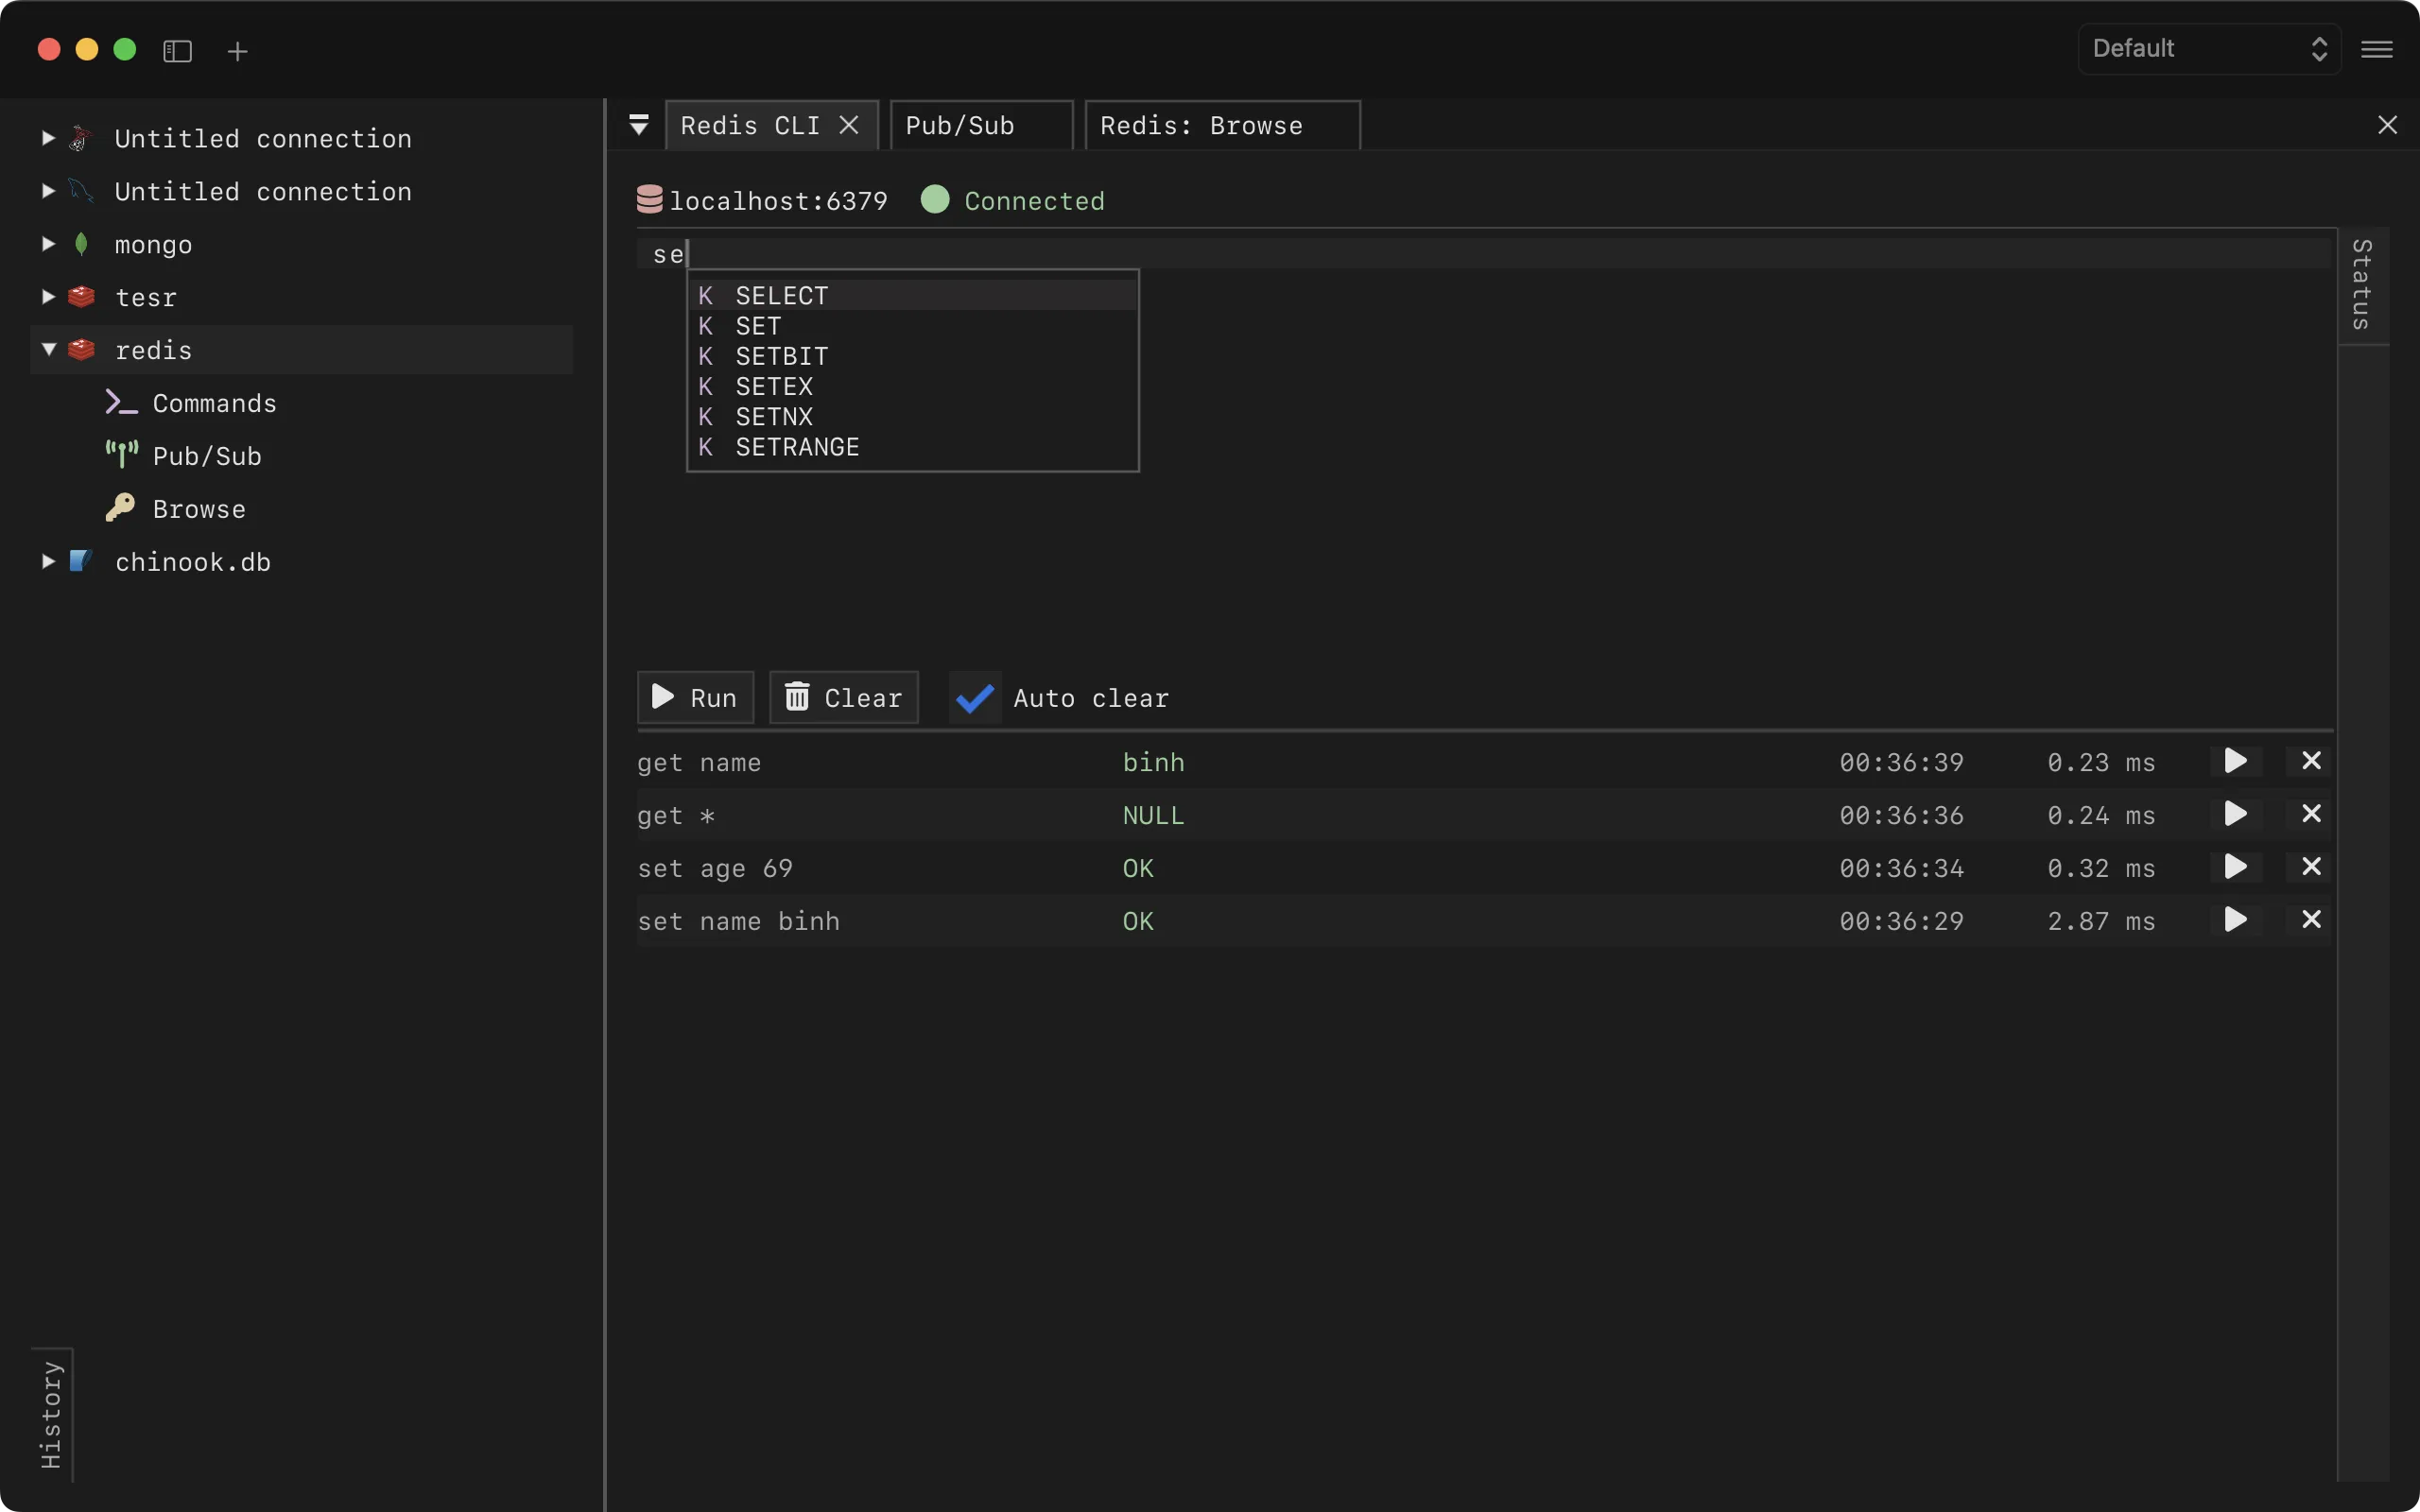Select SETRANGE from the autocomplete list
The image size is (2420, 1512).
pos(797,446)
